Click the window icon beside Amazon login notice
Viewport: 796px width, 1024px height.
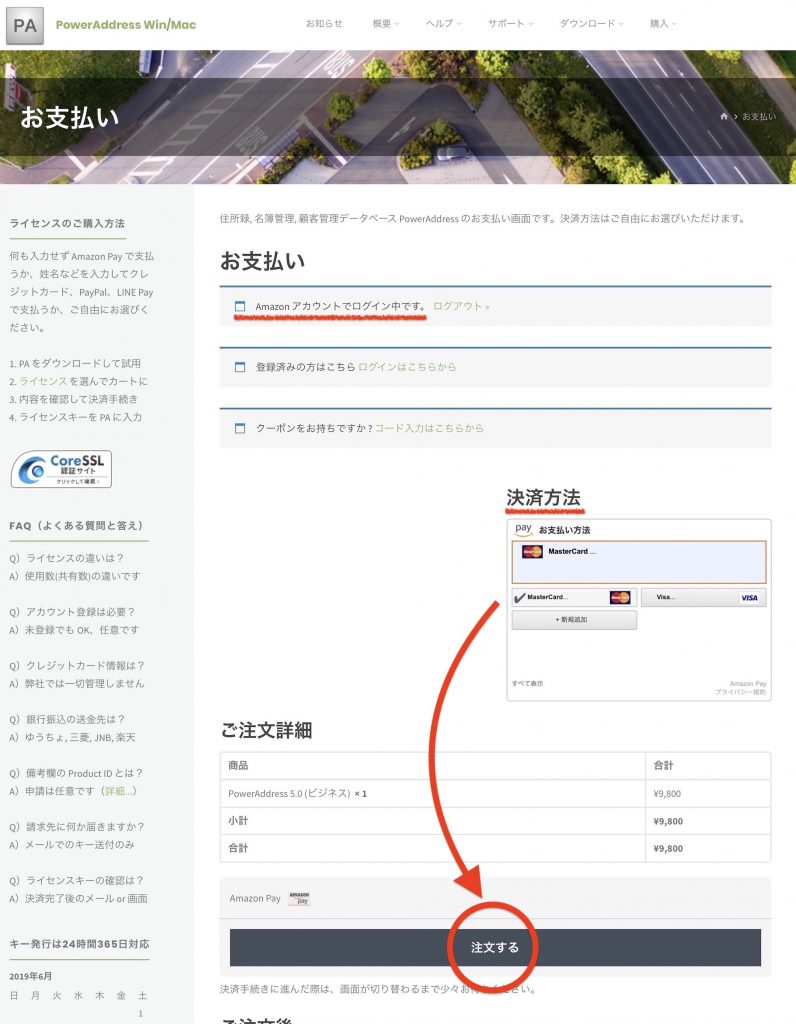point(240,306)
